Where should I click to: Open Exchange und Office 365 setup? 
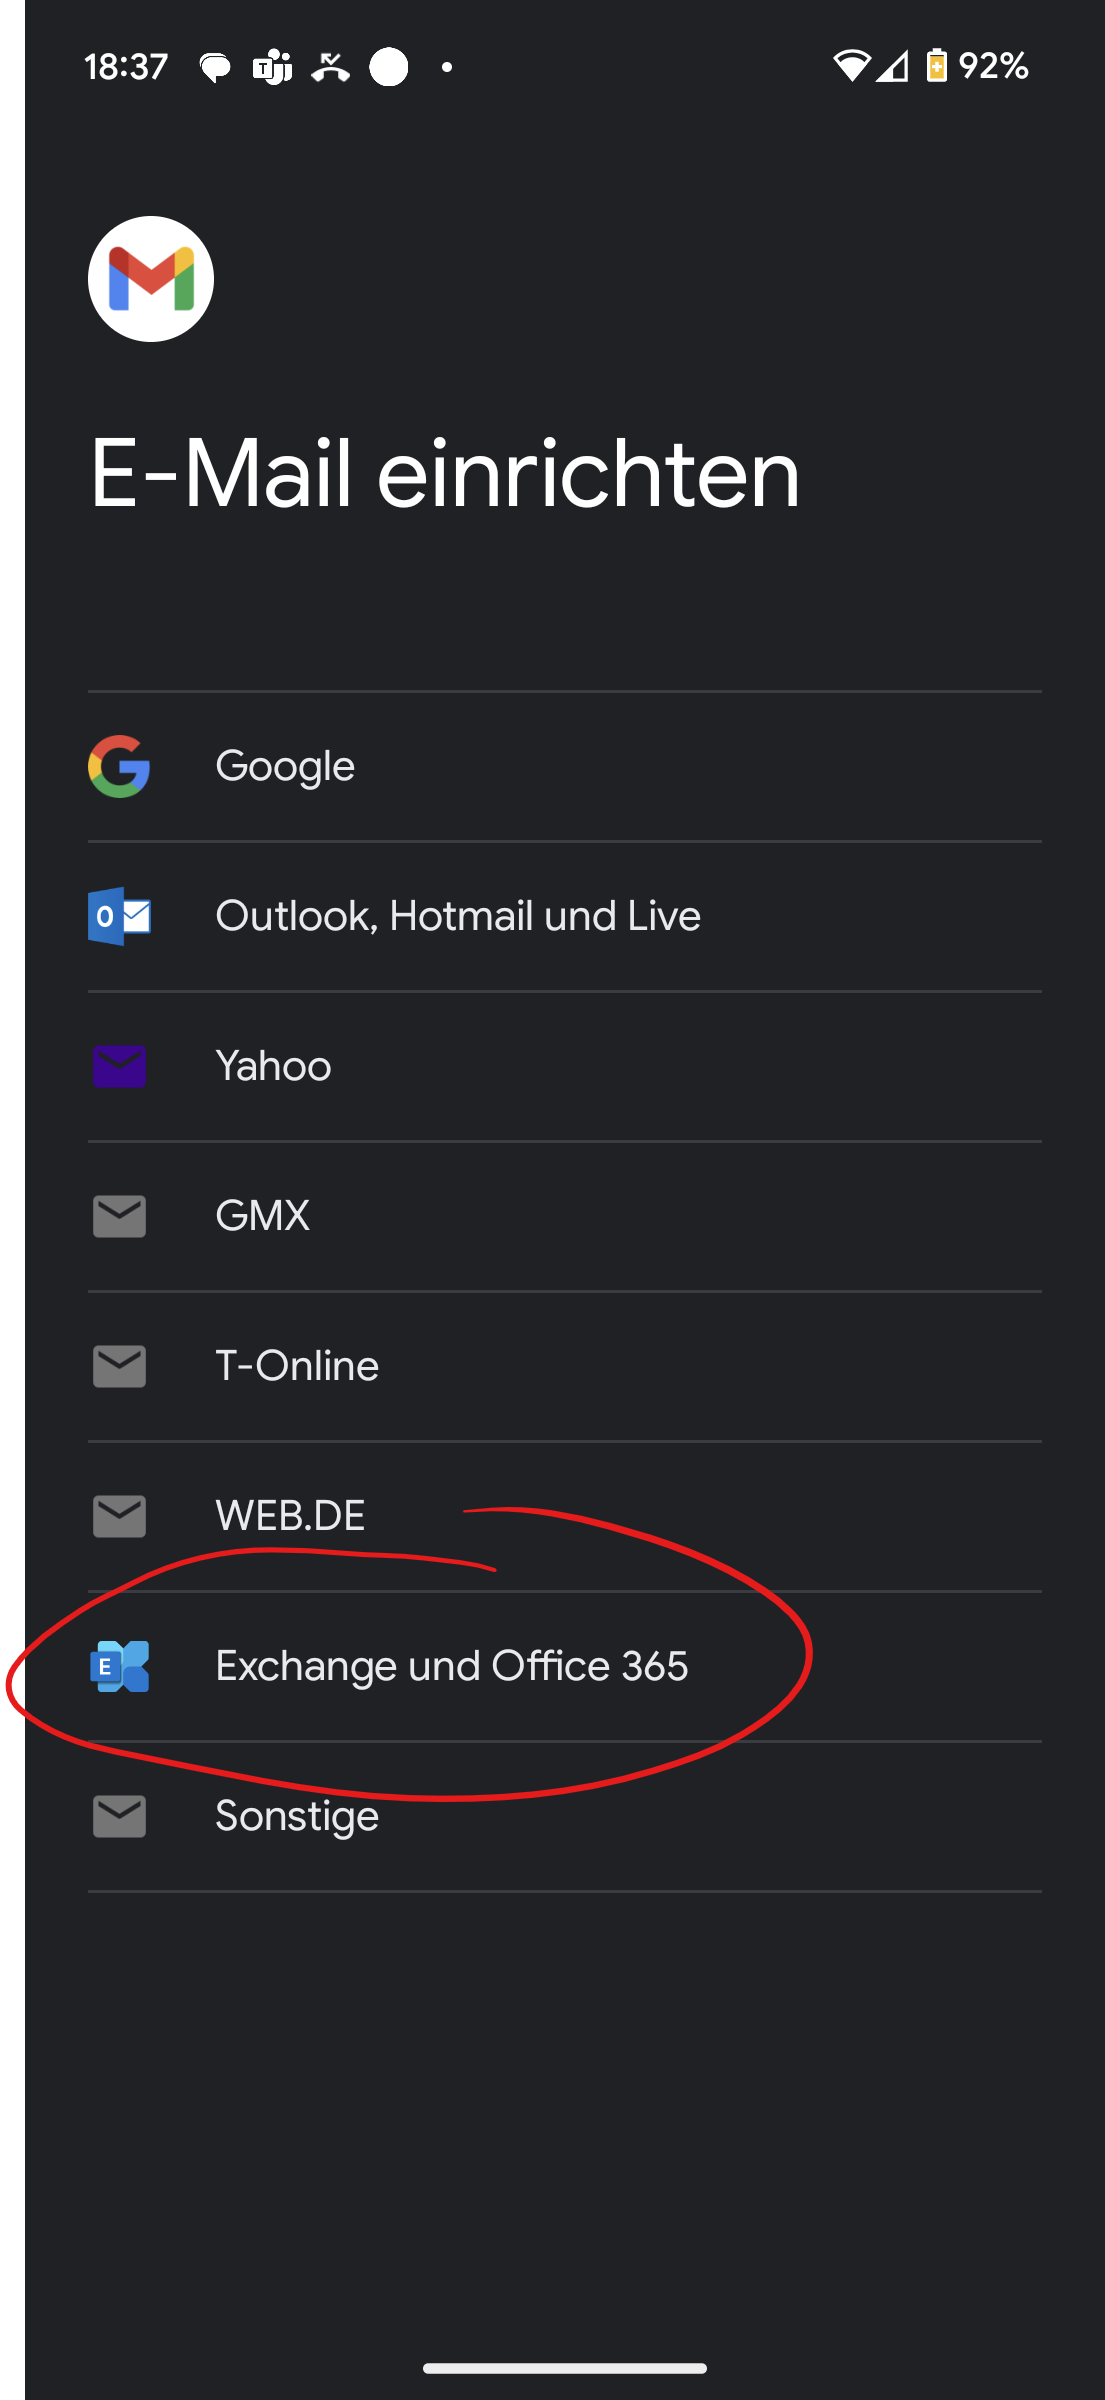pos(451,1666)
